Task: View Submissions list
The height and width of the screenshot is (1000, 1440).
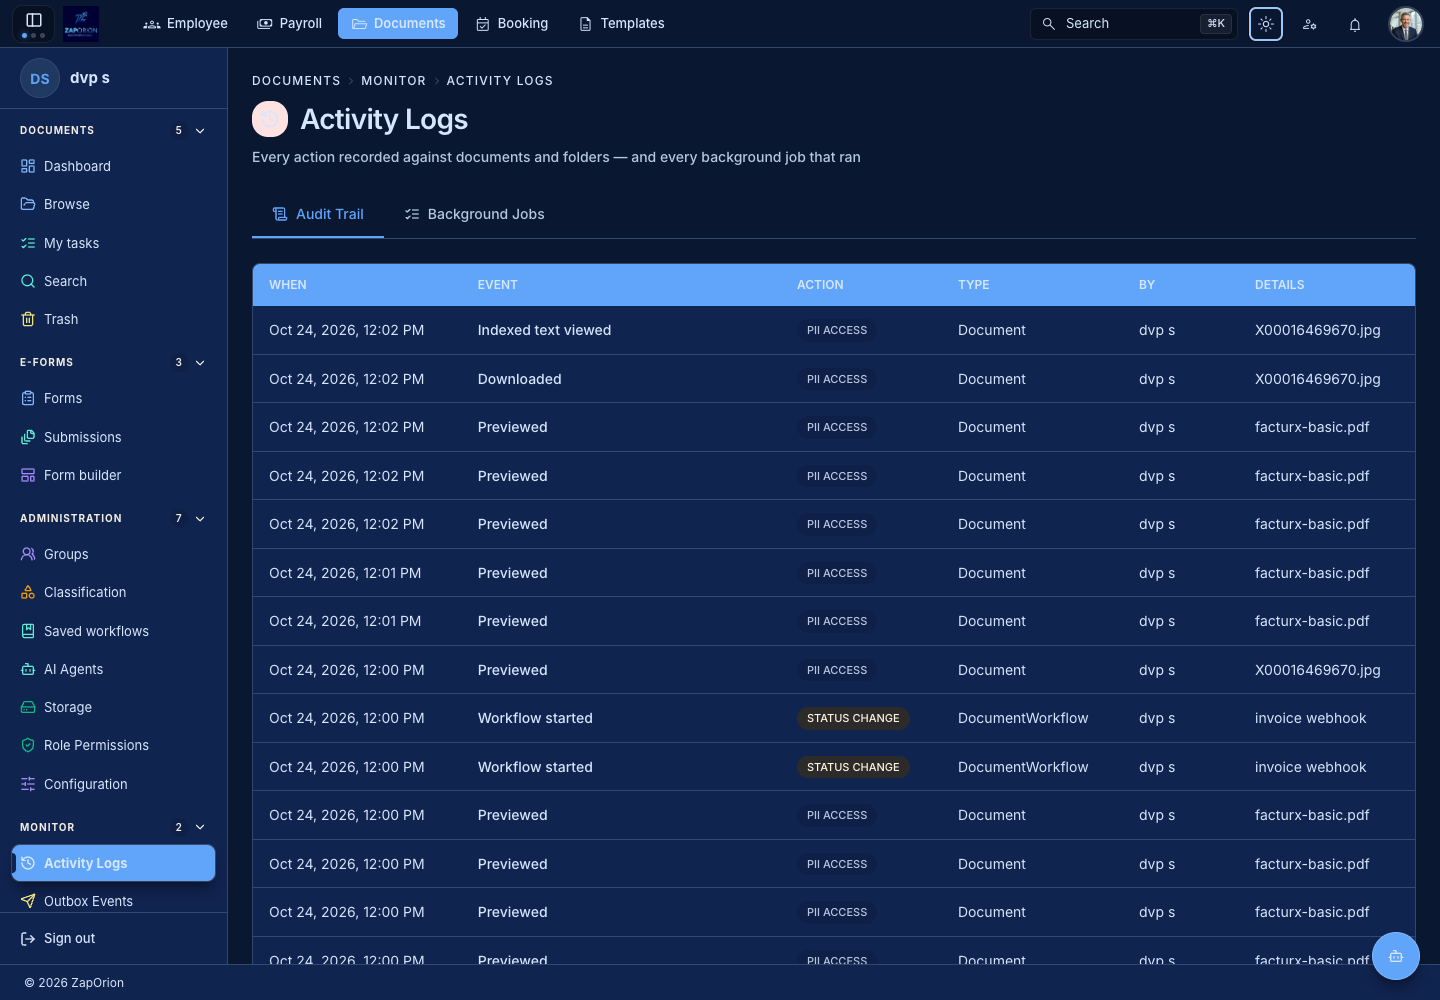Action: [x=113, y=437]
